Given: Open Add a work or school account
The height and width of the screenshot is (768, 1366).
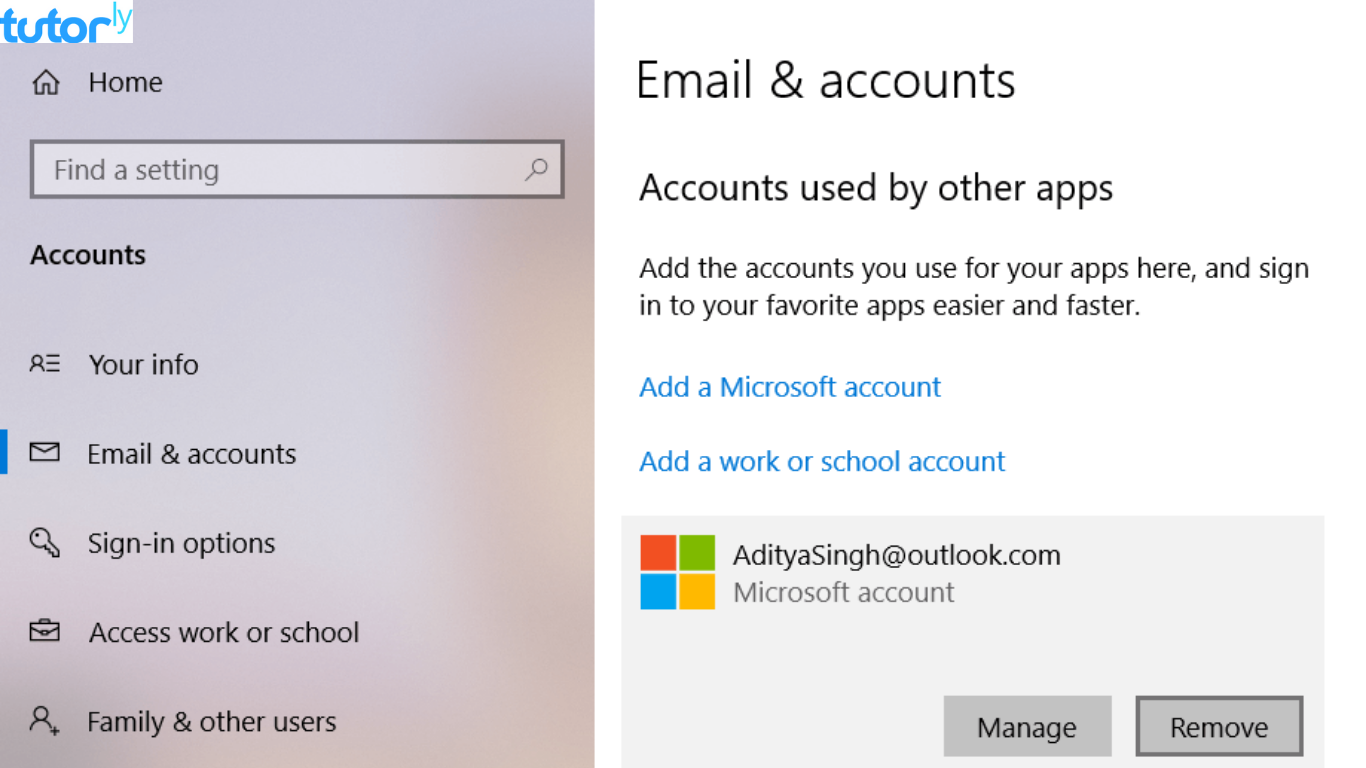Looking at the screenshot, I should 821,461.
